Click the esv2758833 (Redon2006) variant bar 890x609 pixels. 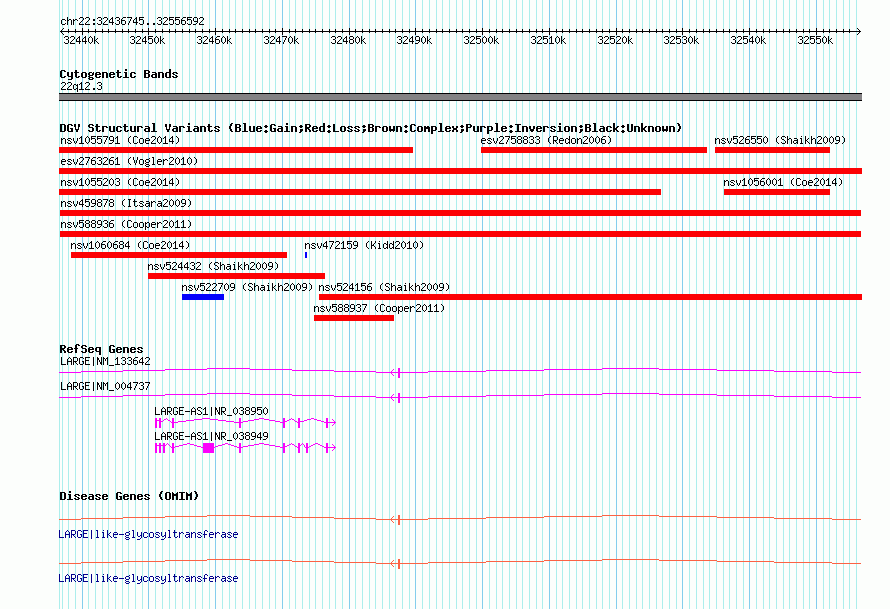point(594,150)
